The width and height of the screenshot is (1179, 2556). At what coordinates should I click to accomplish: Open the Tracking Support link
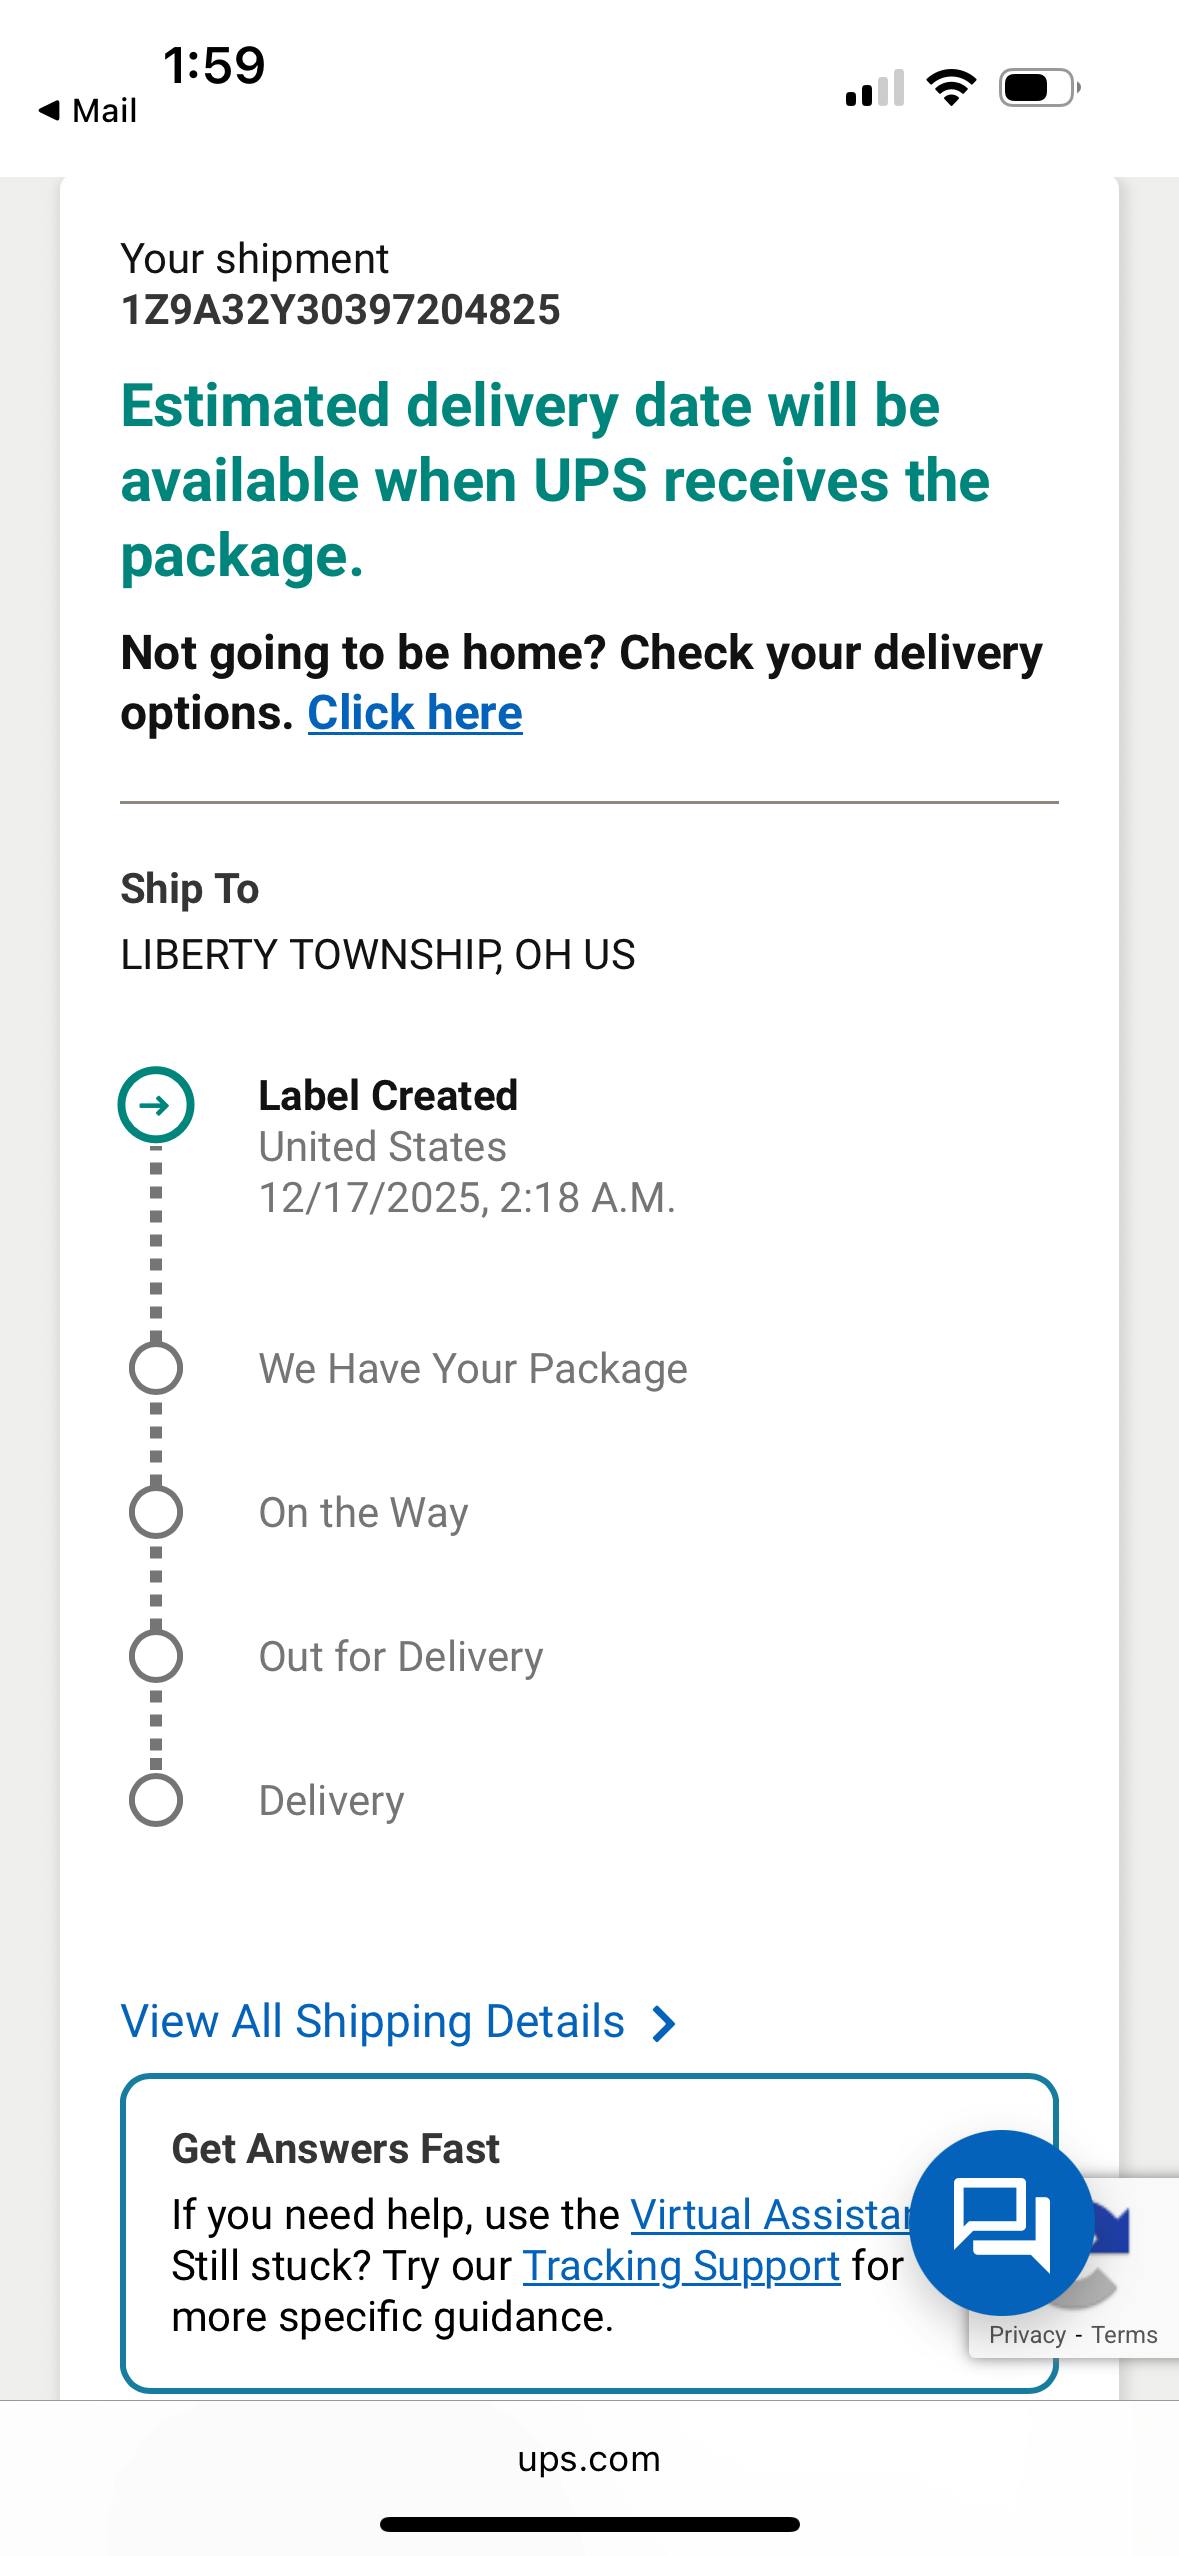point(681,2266)
